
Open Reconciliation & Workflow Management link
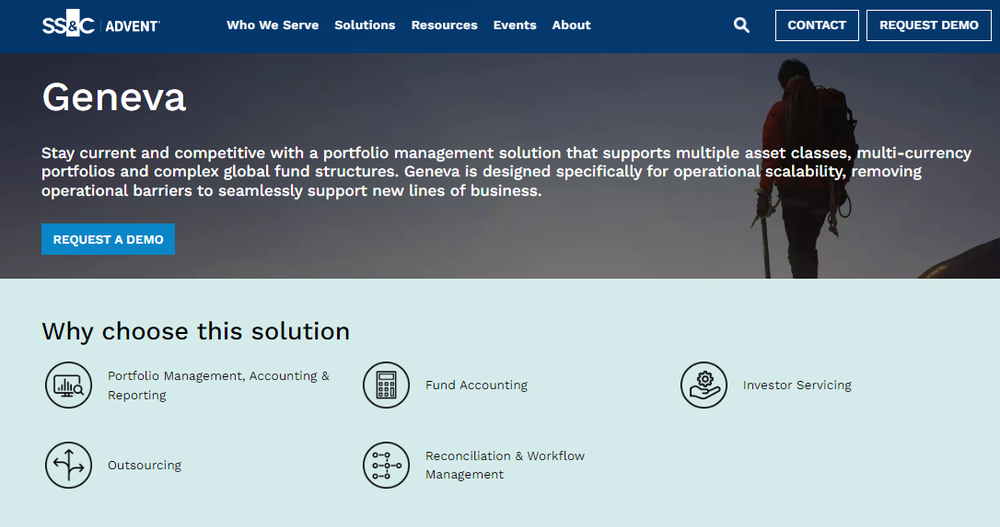504,465
